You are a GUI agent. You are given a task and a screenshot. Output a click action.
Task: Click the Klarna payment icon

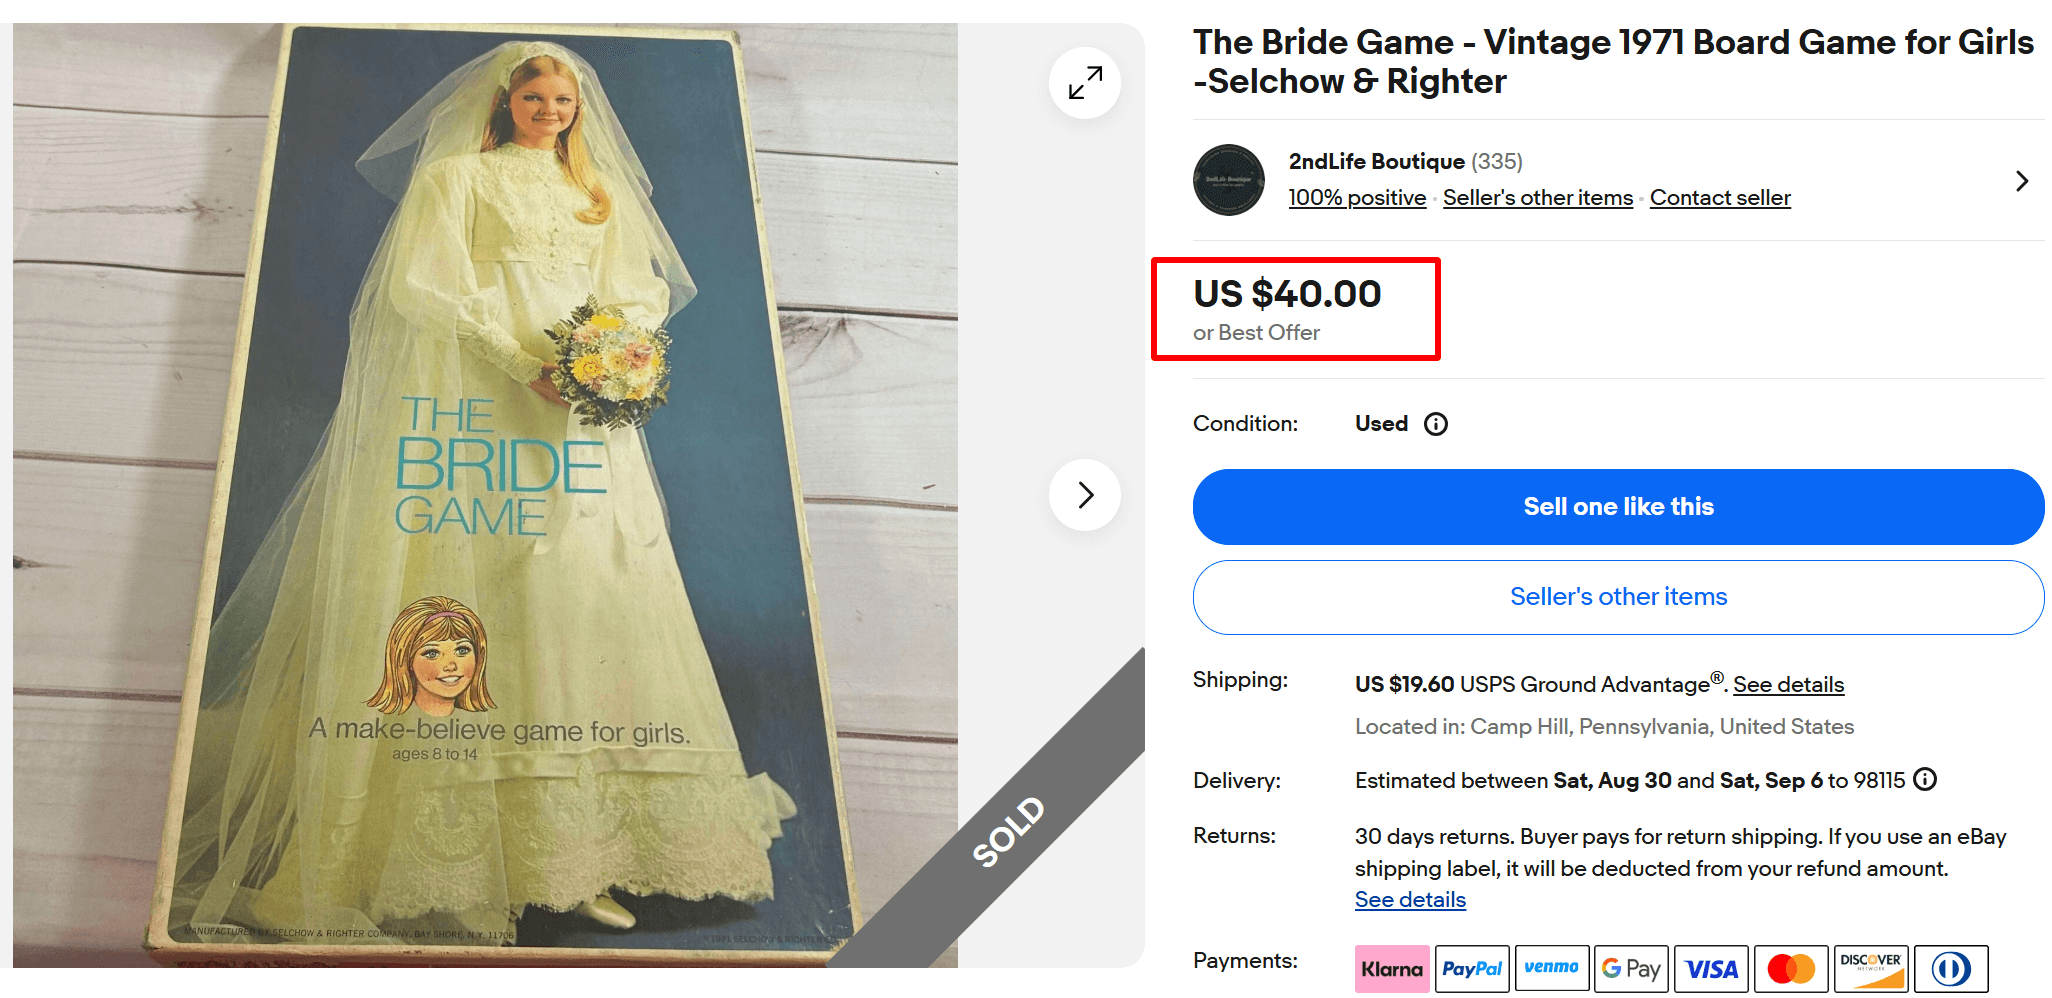1392,968
